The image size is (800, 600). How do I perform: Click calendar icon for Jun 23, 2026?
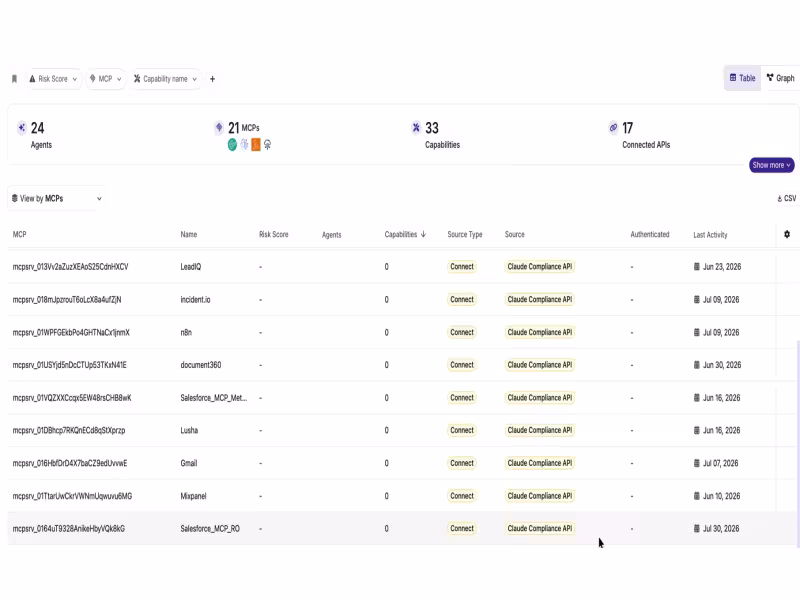(x=696, y=266)
